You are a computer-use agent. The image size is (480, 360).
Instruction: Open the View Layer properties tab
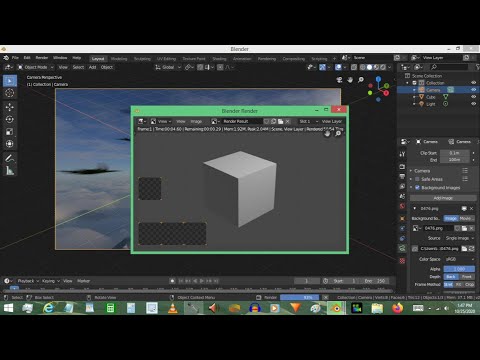(402, 186)
